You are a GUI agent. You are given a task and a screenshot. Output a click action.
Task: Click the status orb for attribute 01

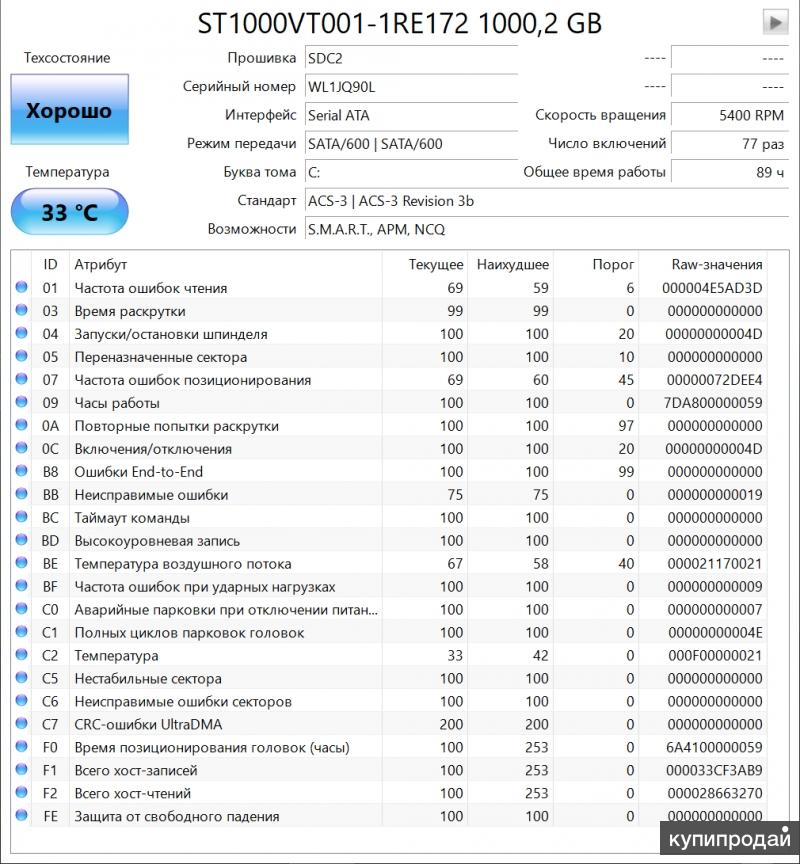tap(22, 288)
